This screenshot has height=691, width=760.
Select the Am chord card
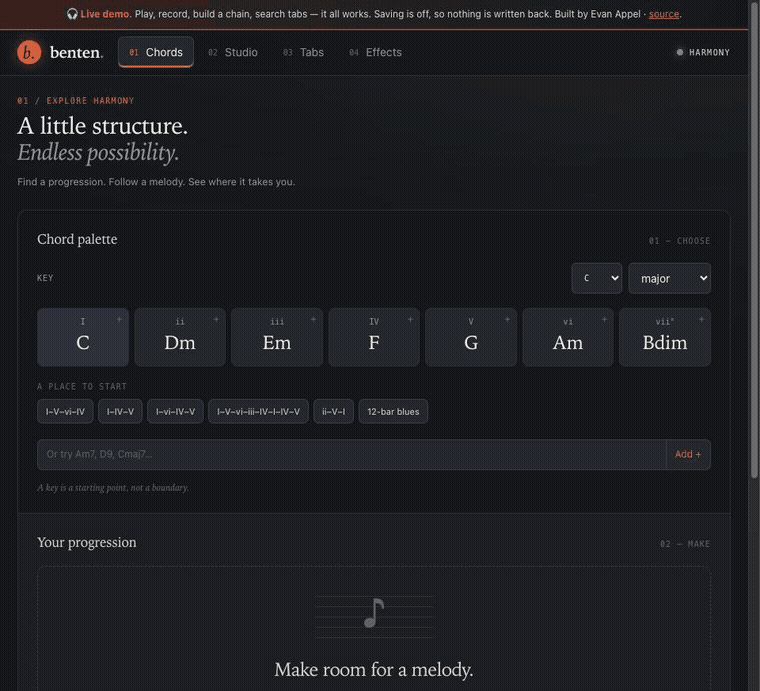point(568,337)
